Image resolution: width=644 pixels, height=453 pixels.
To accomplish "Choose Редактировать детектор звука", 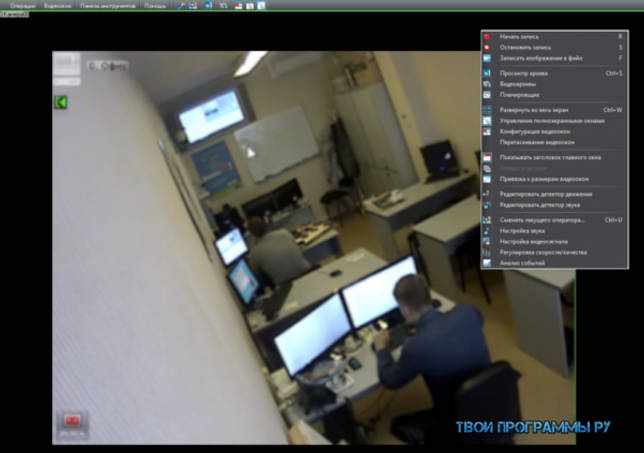I will (x=554, y=205).
